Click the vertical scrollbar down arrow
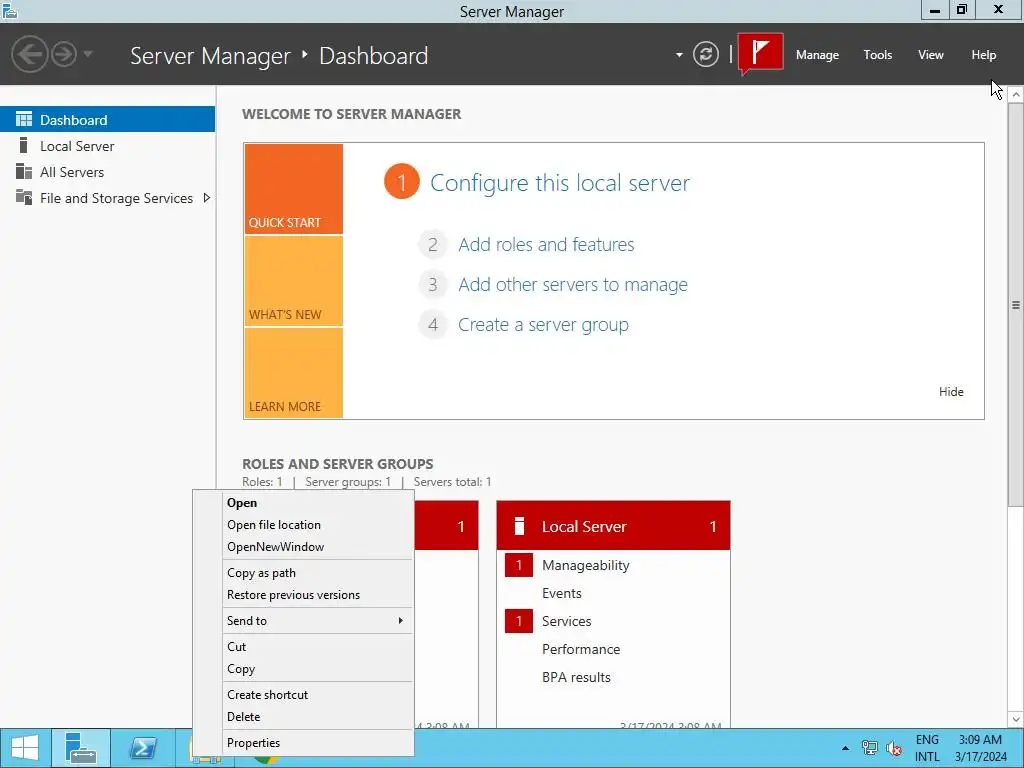 tap(1016, 719)
